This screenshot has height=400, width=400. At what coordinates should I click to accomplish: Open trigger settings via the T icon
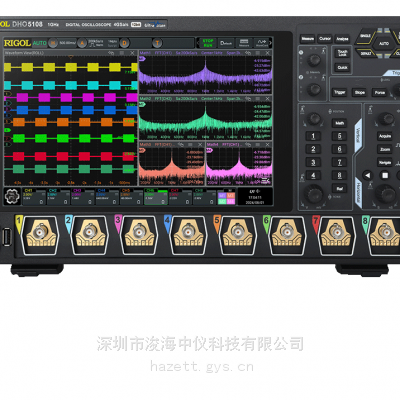pyautogui.click(x=157, y=43)
